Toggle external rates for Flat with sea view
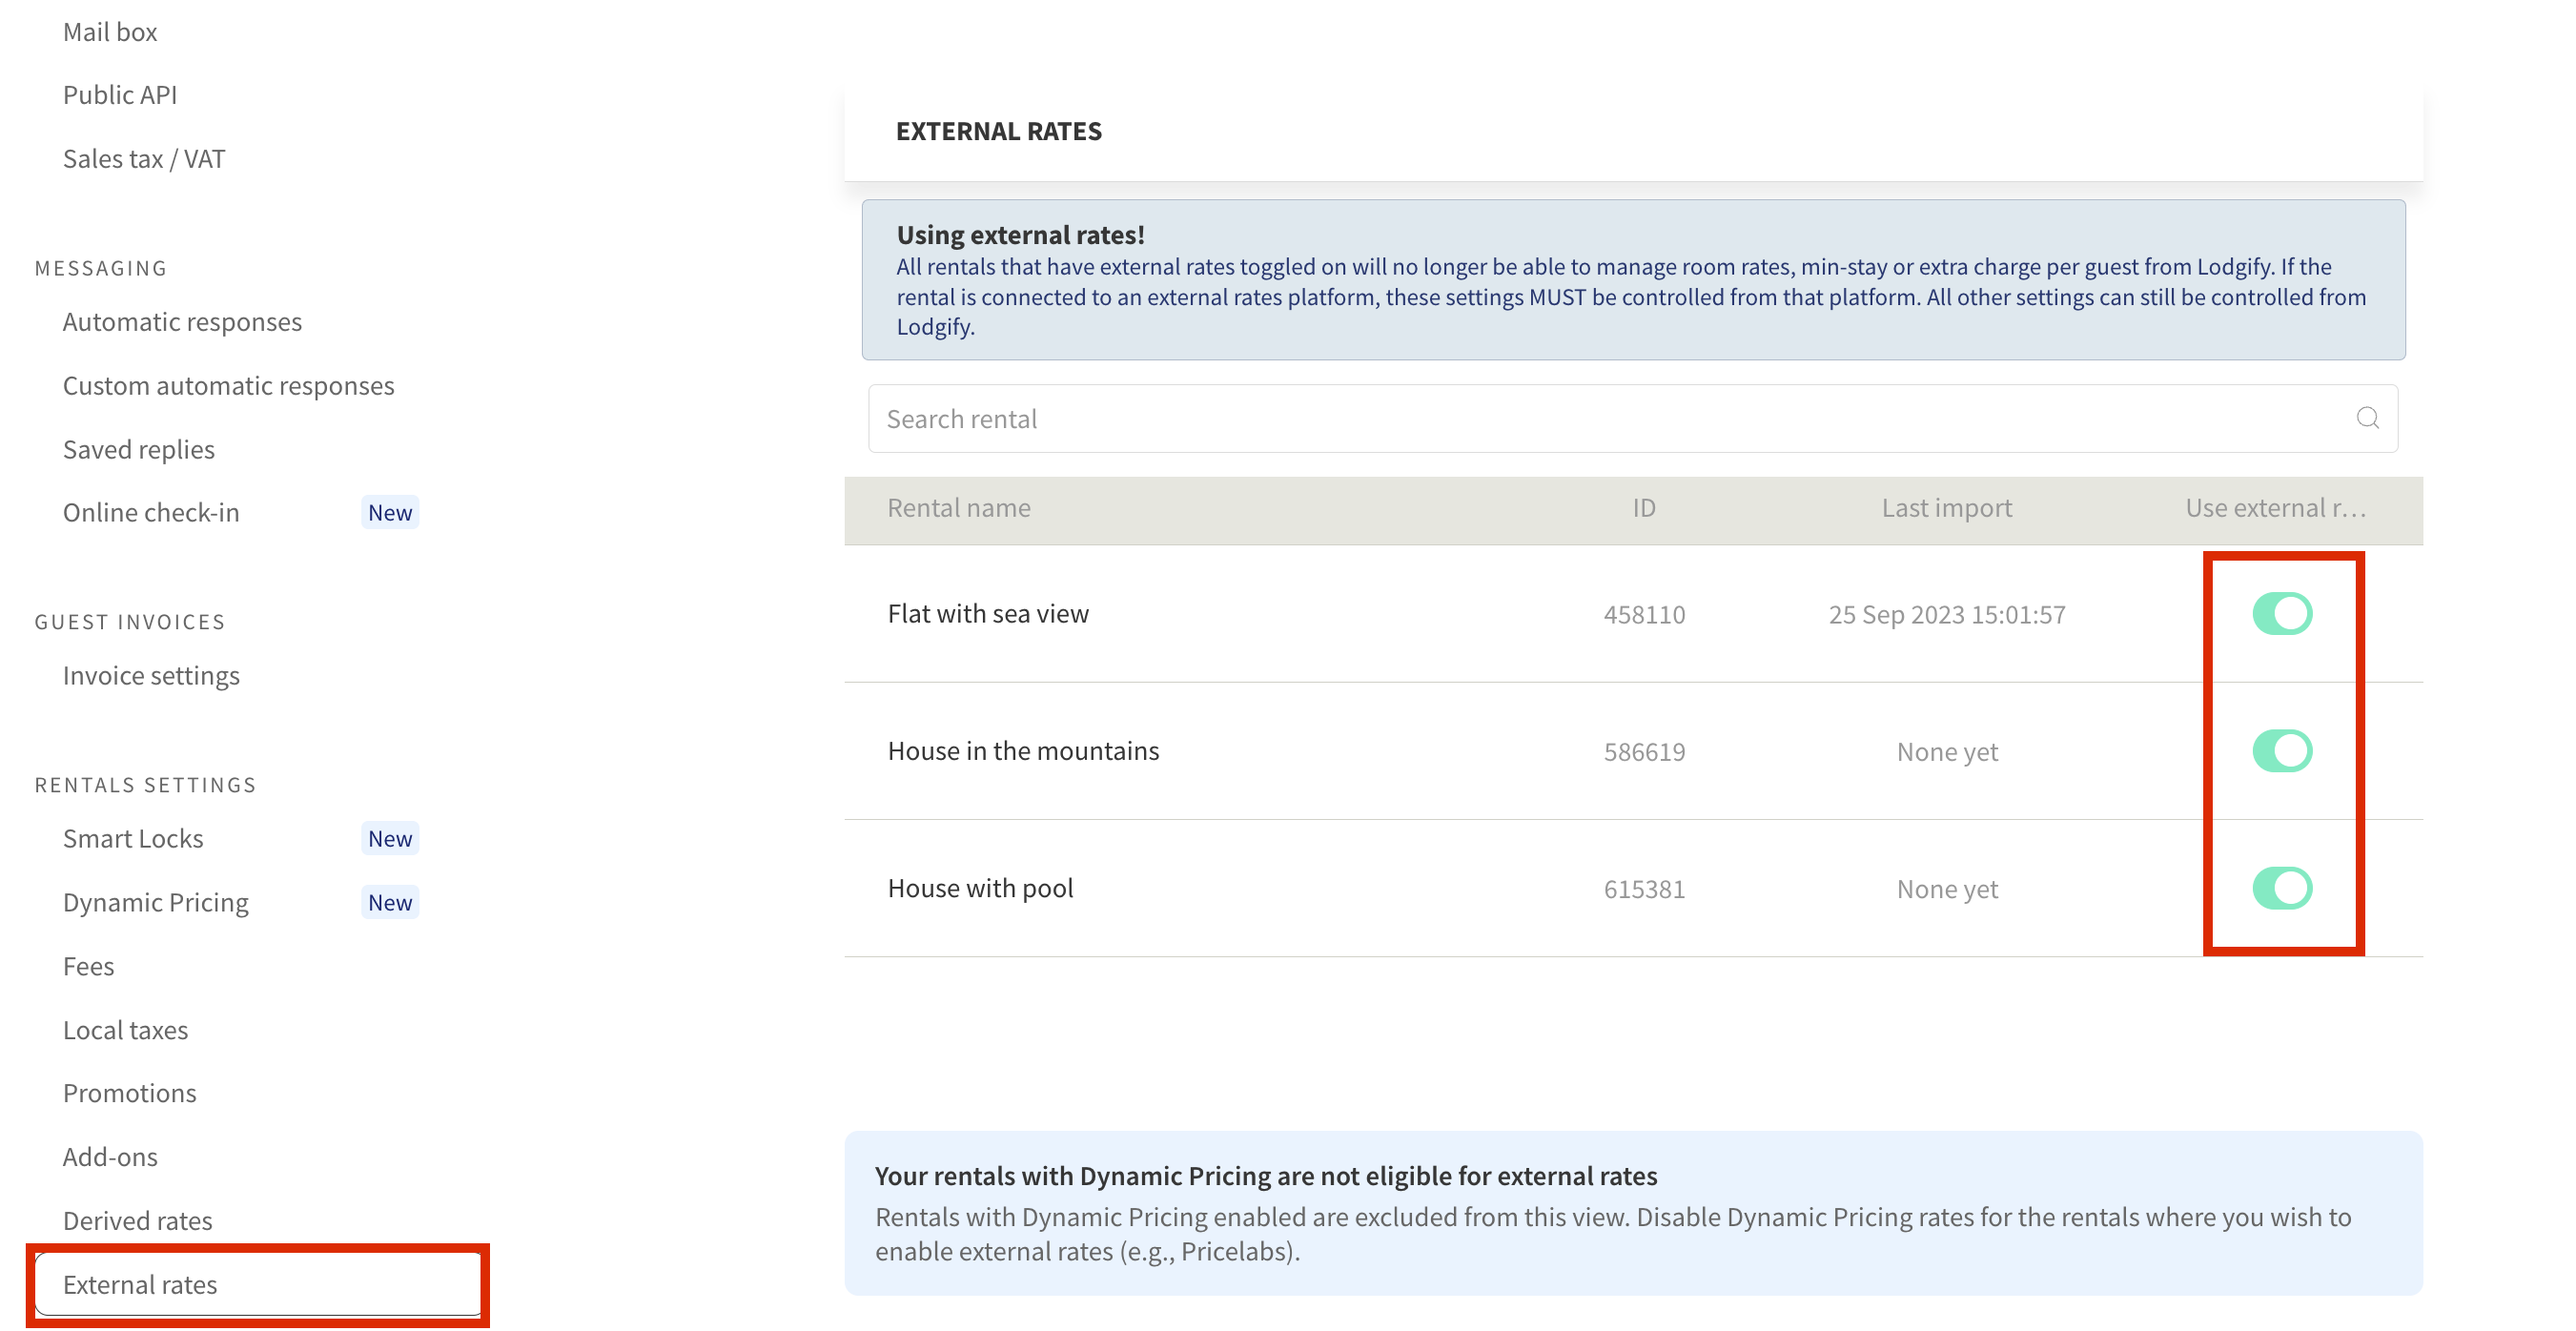 (2281, 613)
